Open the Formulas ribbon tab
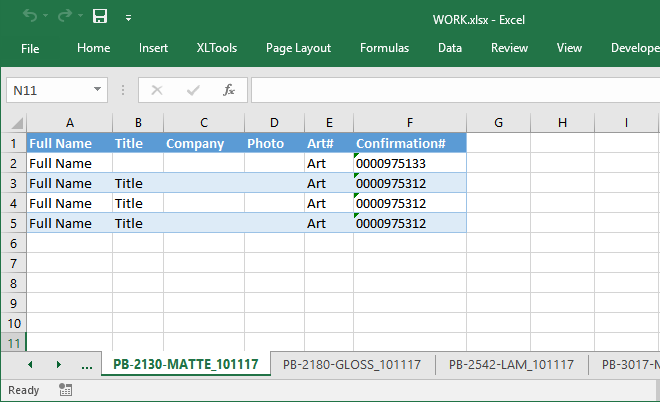 point(384,48)
